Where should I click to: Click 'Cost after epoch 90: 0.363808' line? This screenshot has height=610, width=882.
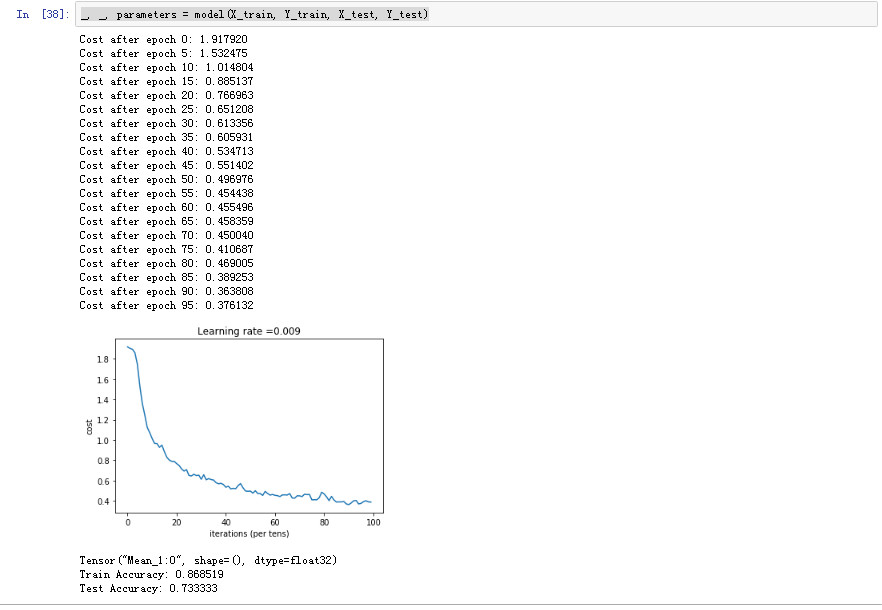click(166, 291)
